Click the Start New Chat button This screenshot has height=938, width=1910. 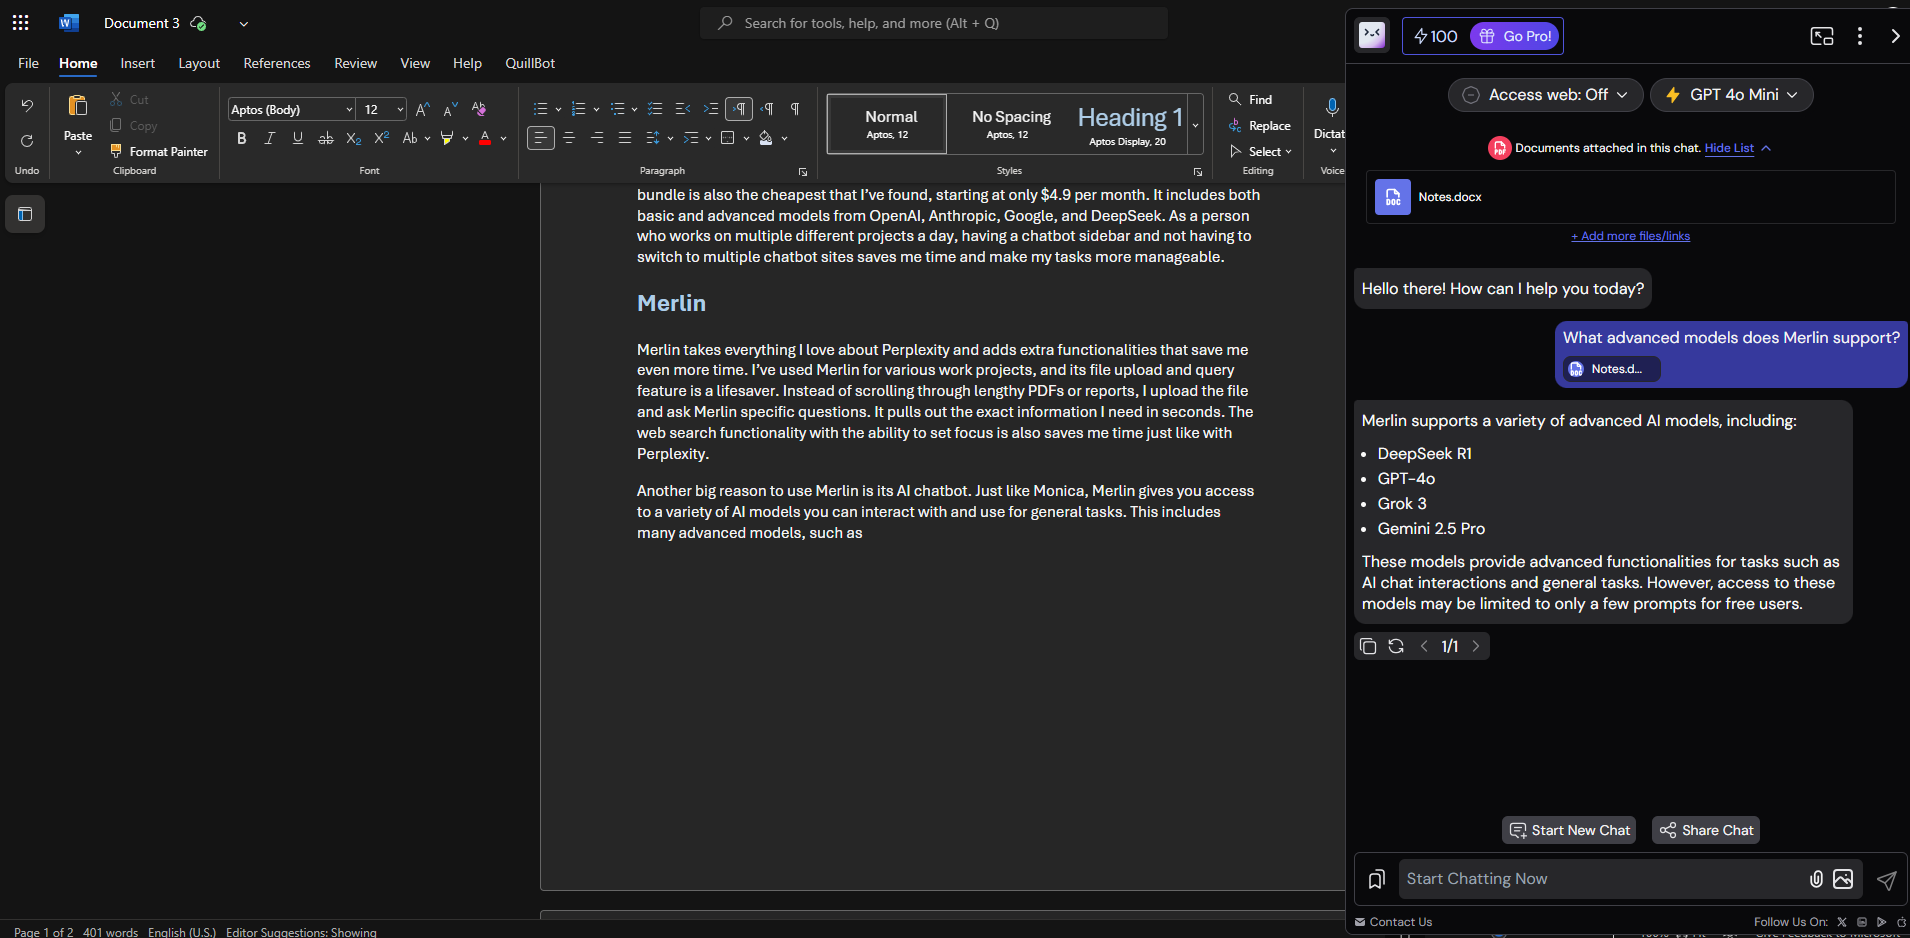click(x=1569, y=830)
